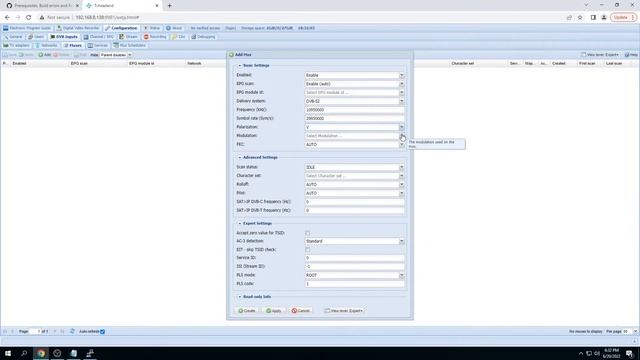Switch to TV adapters sub-tab

(17, 45)
